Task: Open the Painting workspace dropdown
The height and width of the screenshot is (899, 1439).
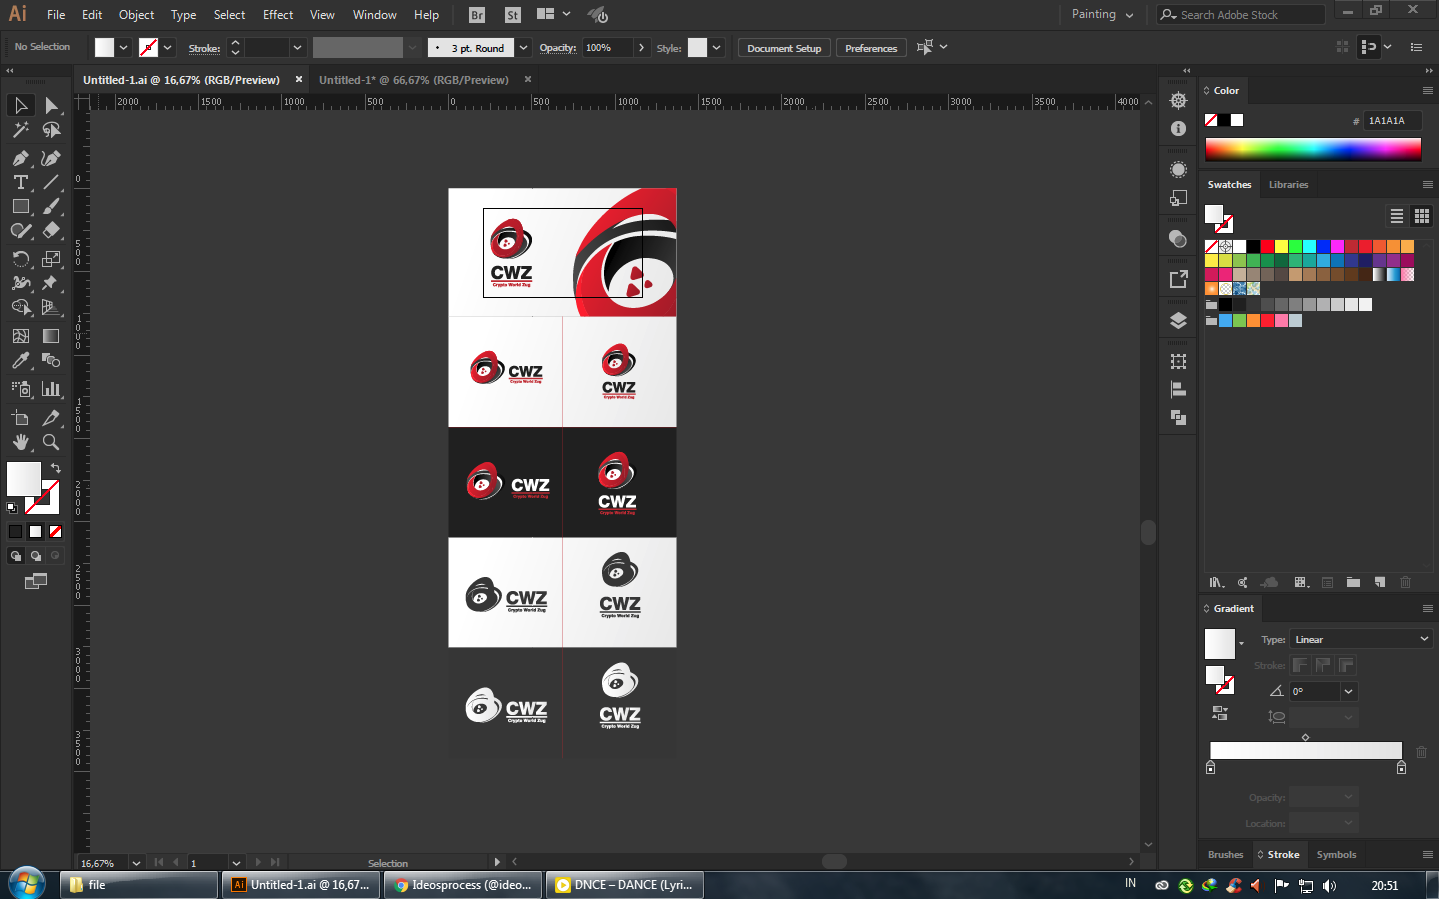Action: pyautogui.click(x=1102, y=15)
